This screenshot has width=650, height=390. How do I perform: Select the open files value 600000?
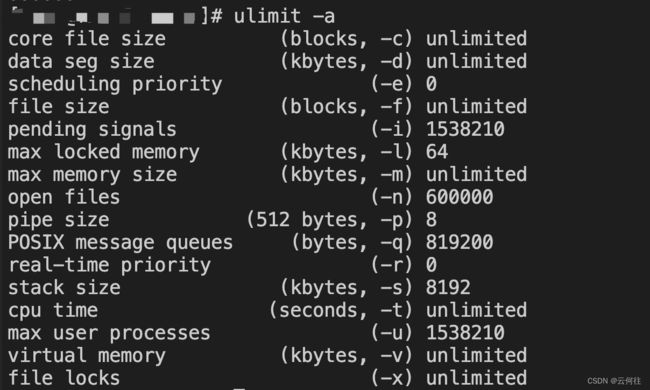click(x=459, y=197)
